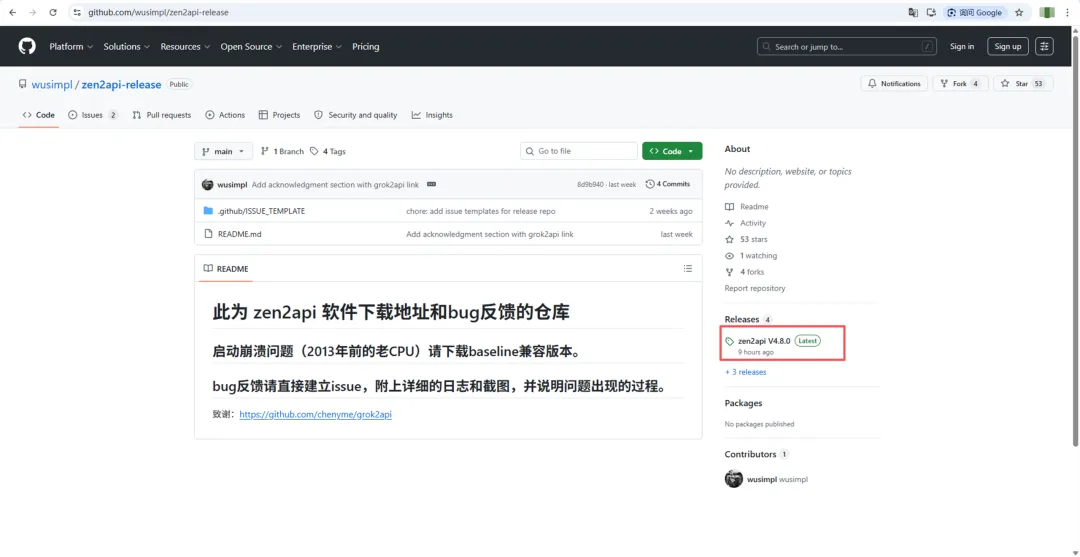1080x557 pixels.
Task: Show the + 3 releases link
Action: pyautogui.click(x=745, y=372)
